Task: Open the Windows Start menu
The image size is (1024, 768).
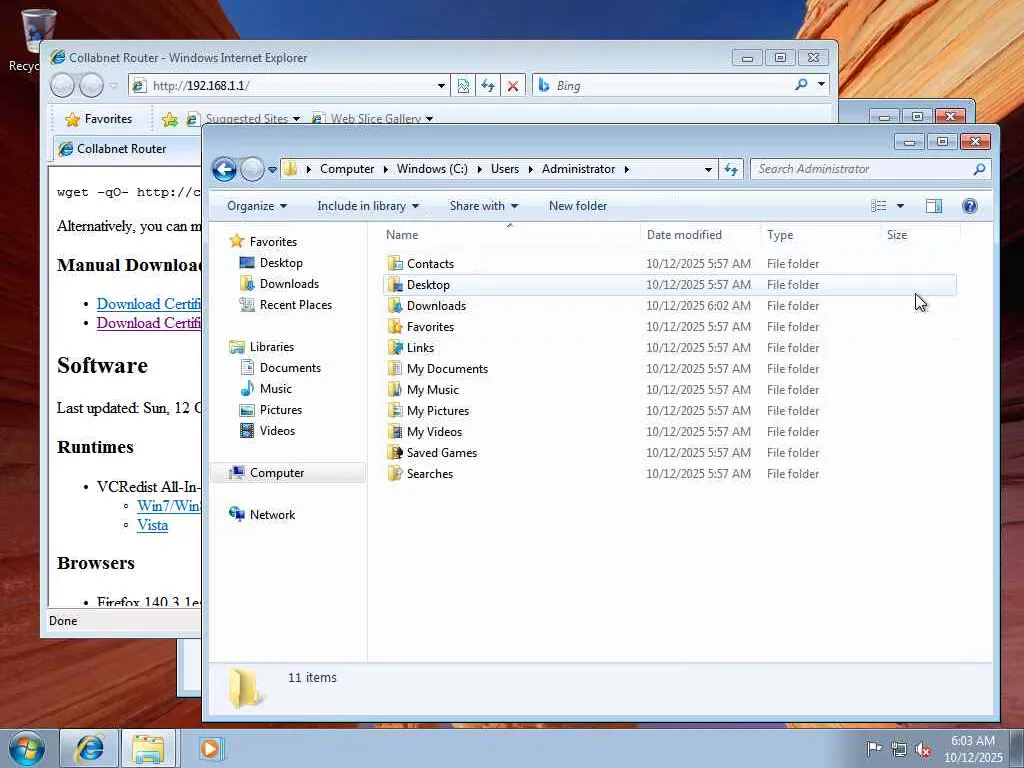Action: coord(27,749)
